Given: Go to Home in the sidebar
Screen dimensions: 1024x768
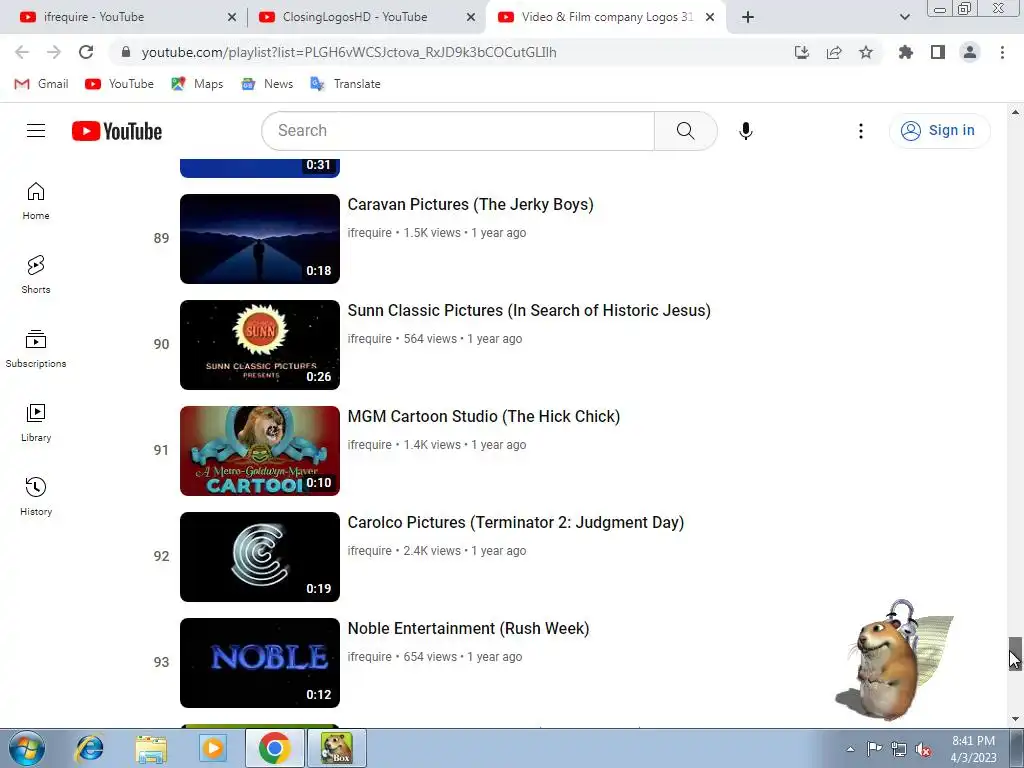Looking at the screenshot, I should pos(36,201).
